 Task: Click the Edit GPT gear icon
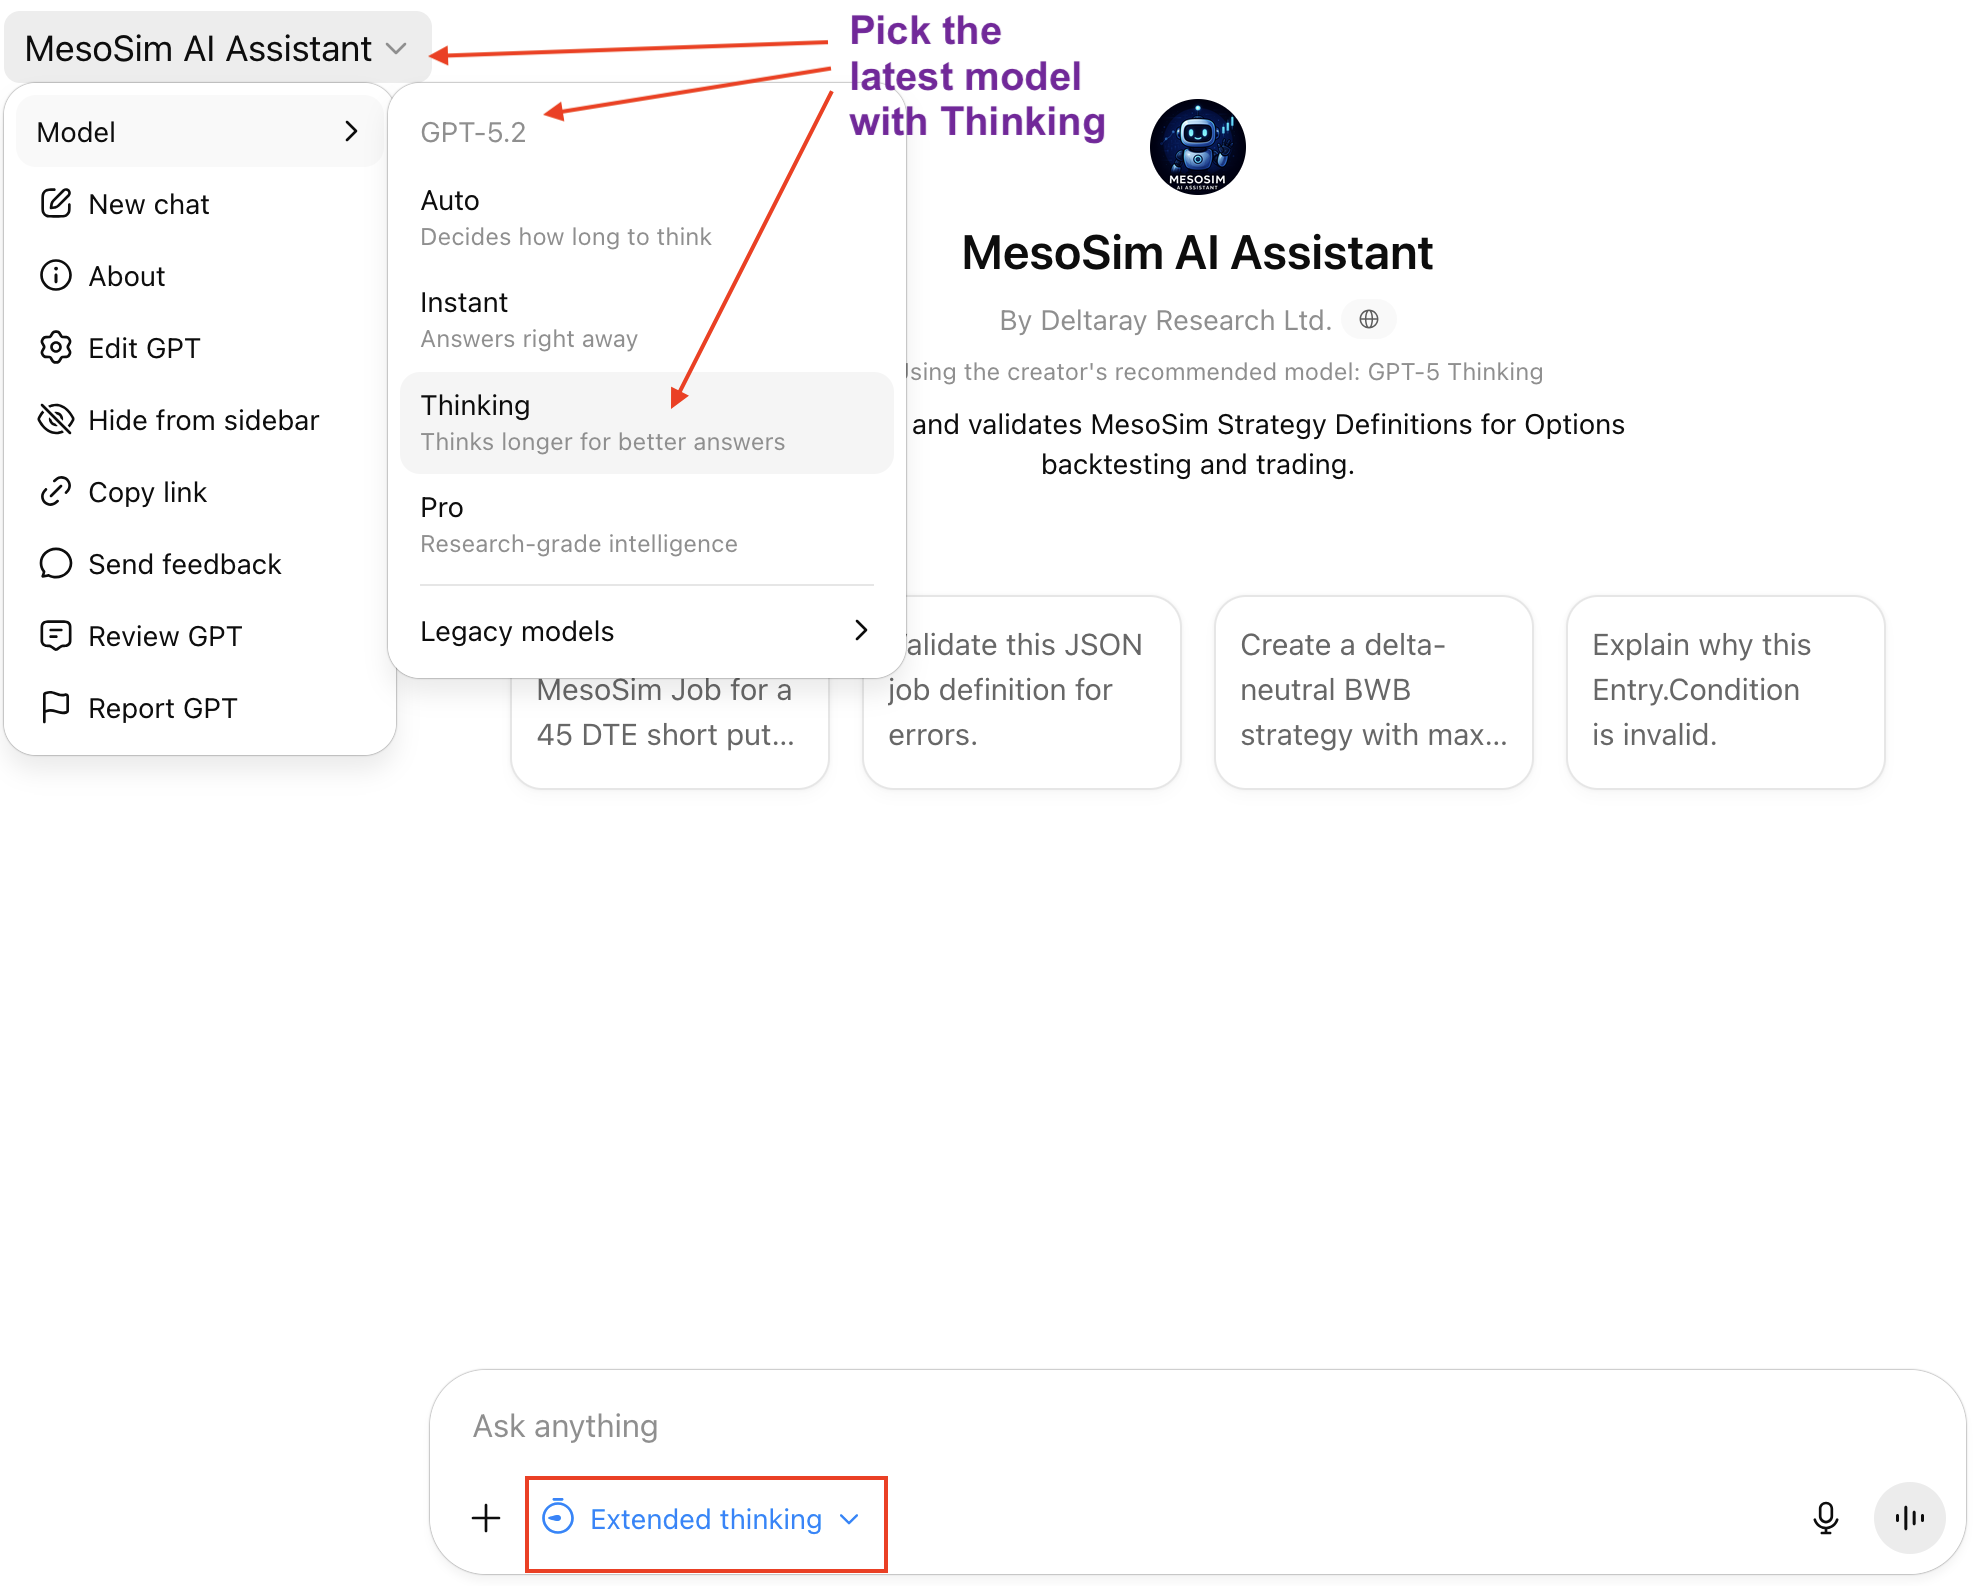coord(56,348)
